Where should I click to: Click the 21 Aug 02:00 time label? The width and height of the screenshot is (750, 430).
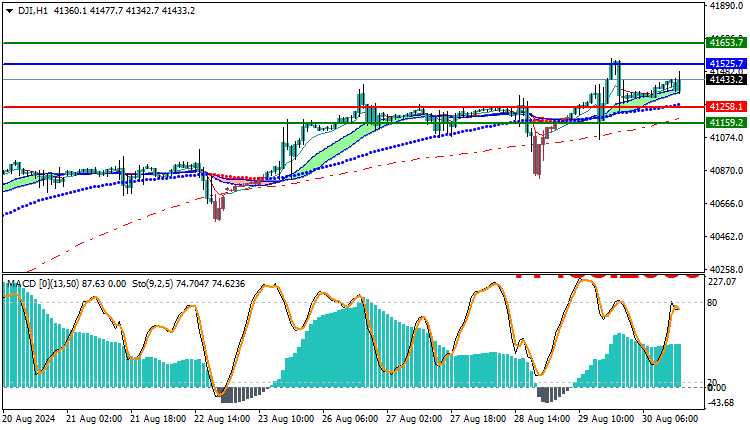pos(94,419)
